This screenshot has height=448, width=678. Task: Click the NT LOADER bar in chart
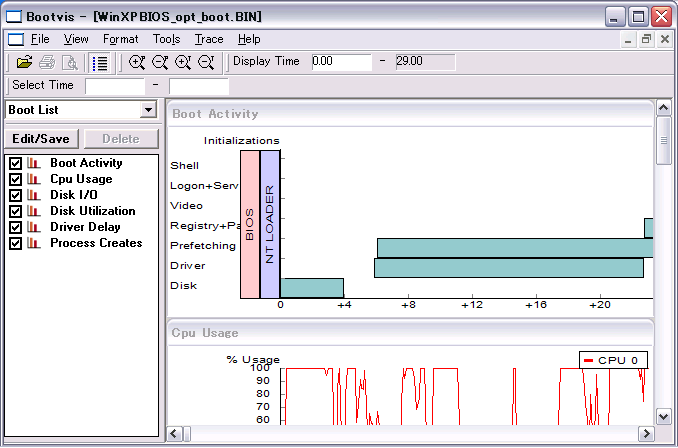[x=270, y=224]
